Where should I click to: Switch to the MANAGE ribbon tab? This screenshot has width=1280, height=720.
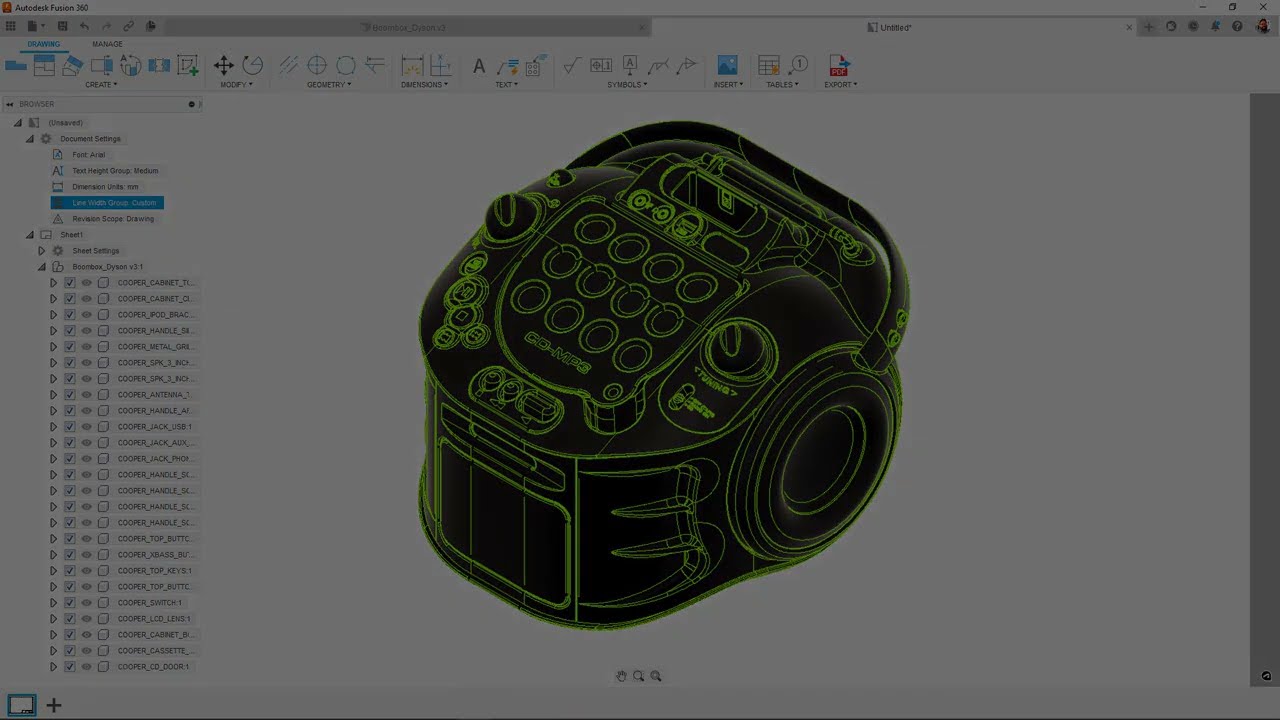point(107,44)
